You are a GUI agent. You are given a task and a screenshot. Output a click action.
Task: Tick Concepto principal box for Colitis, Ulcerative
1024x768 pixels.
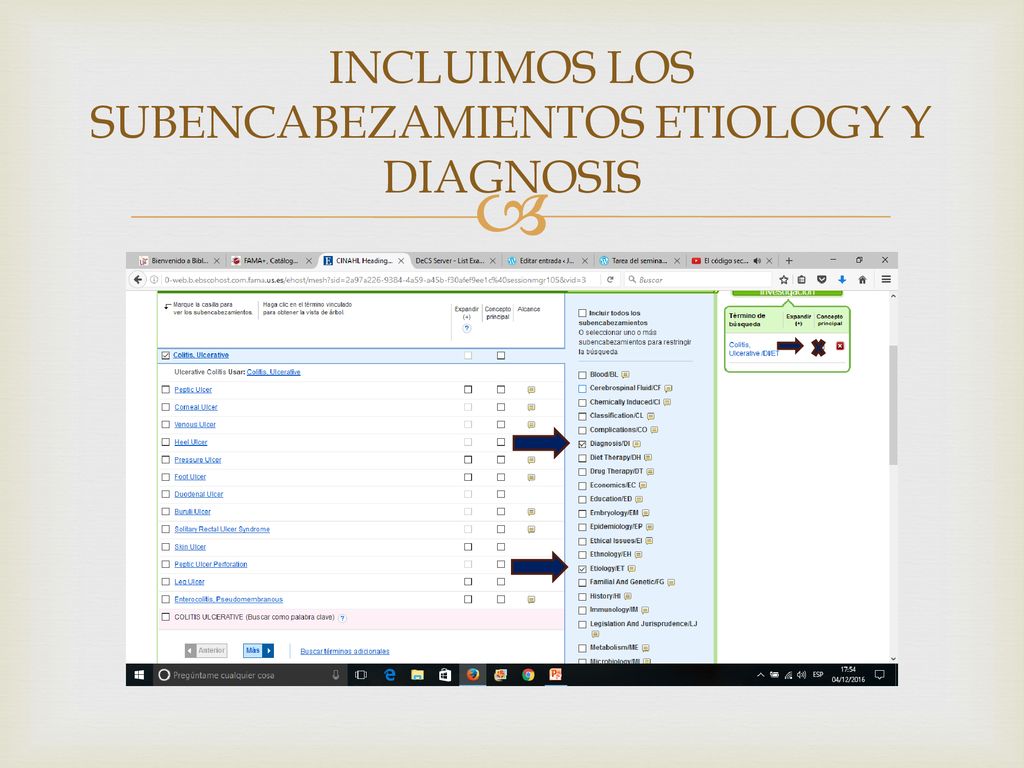point(501,356)
